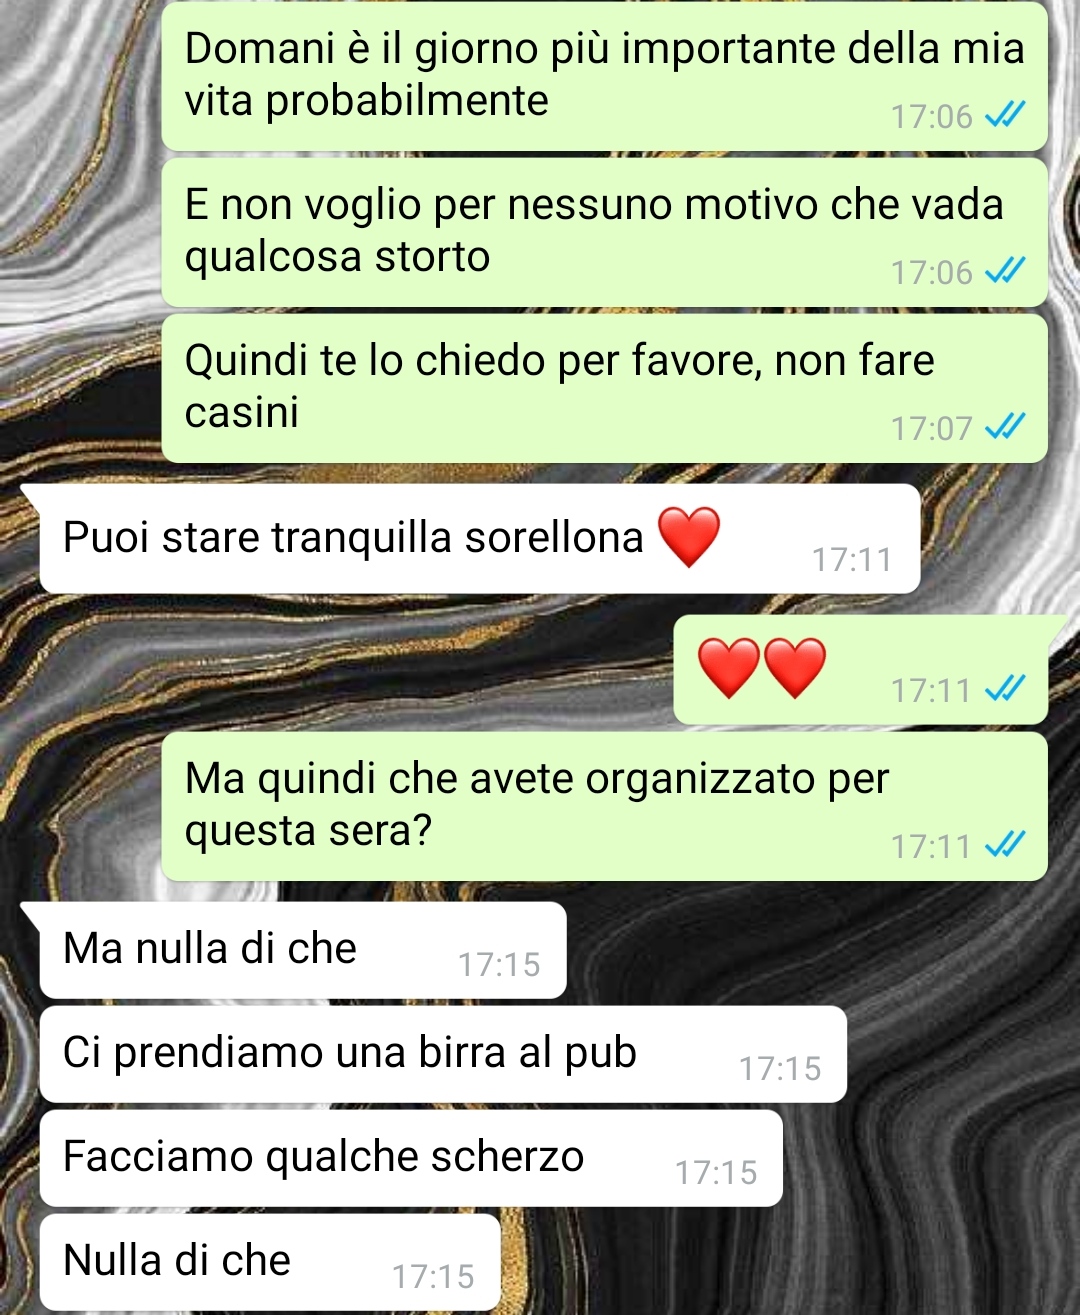The width and height of the screenshot is (1080, 1315).
Task: Tap blue ticks on 'non fare casini' message
Action: point(1005,428)
